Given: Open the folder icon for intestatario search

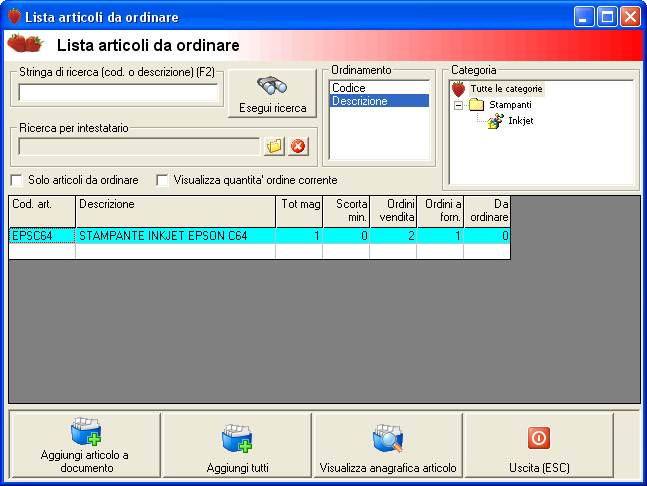Looking at the screenshot, I should [x=274, y=146].
